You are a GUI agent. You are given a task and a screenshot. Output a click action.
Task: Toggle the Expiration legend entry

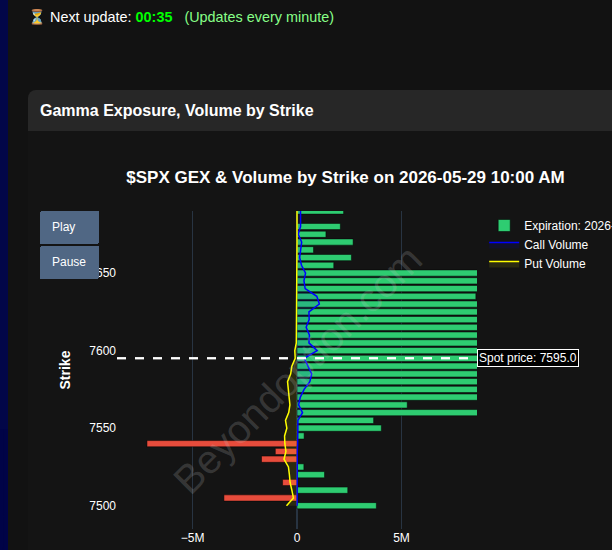(x=550, y=226)
